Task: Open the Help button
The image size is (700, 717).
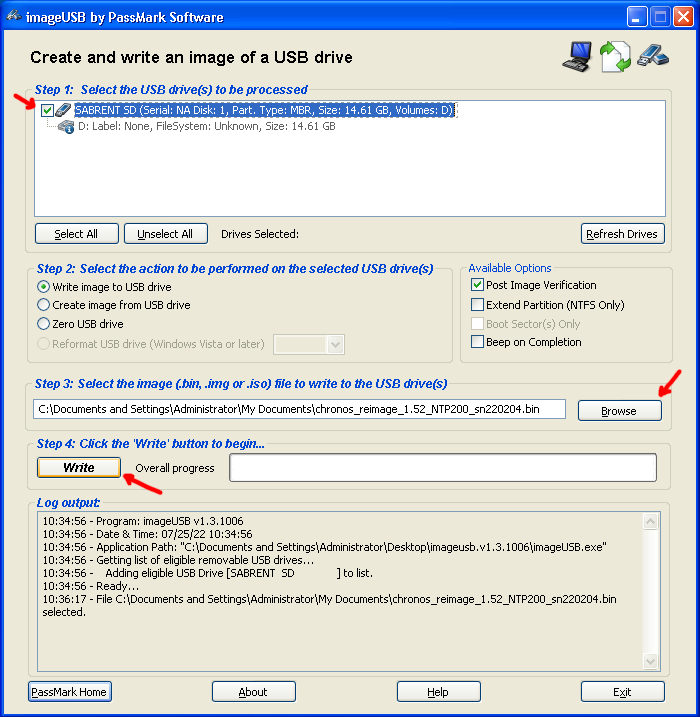Action: [438, 691]
